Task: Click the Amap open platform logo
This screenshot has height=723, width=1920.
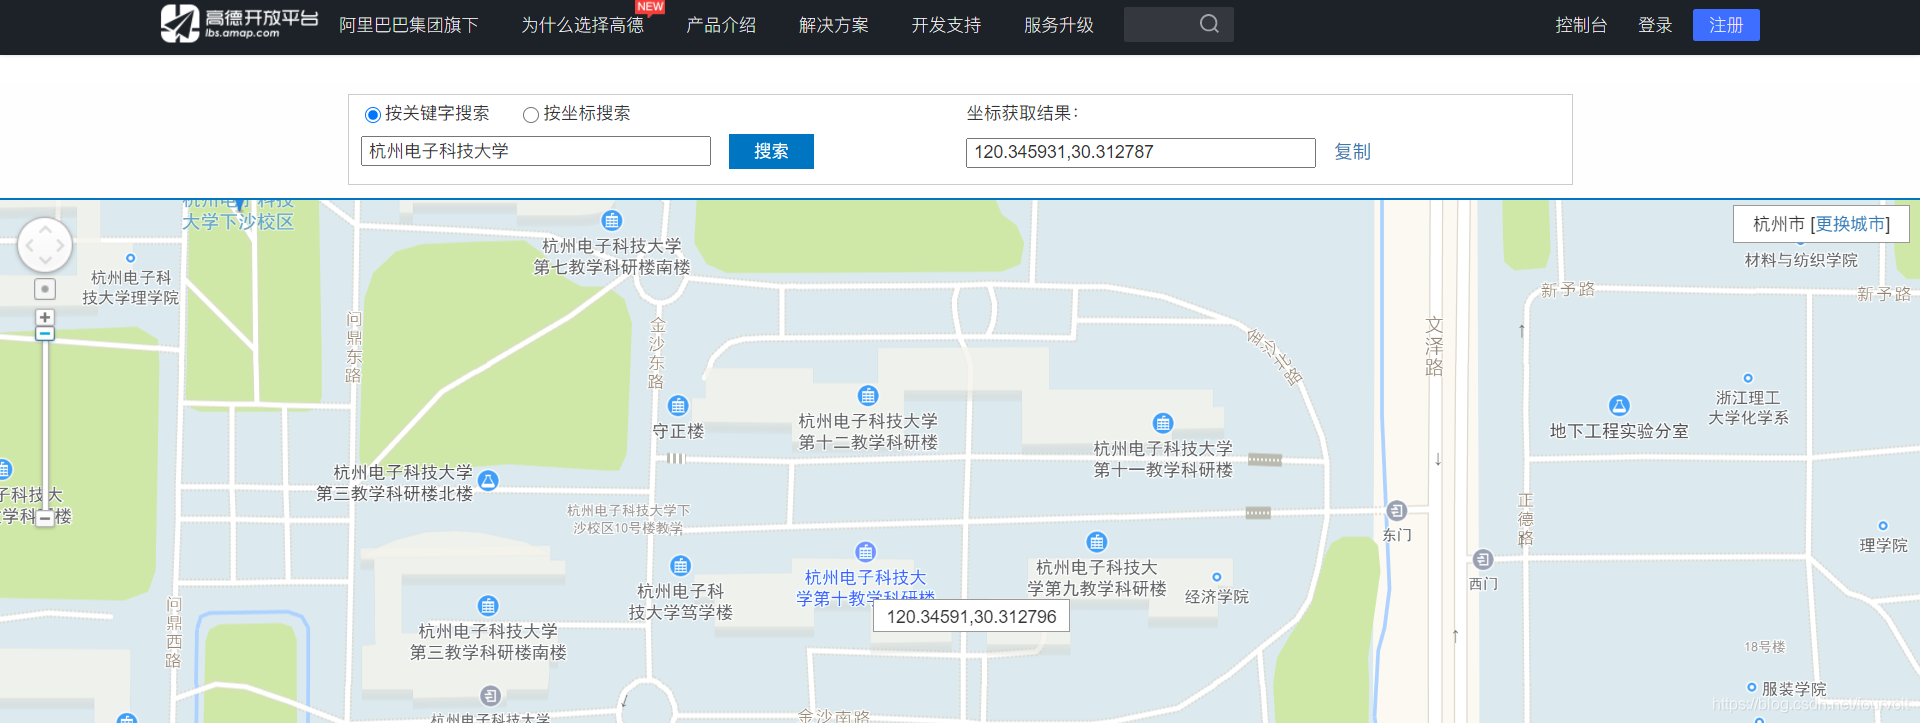Action: pyautogui.click(x=239, y=23)
